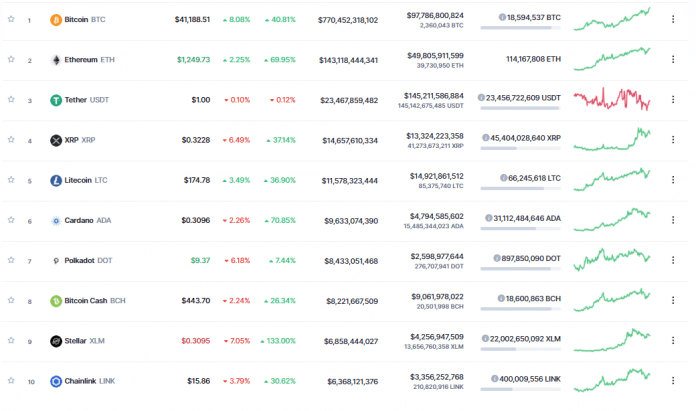The width and height of the screenshot is (696, 411).
Task: Open the Ethereum name link
Action: 81,60
